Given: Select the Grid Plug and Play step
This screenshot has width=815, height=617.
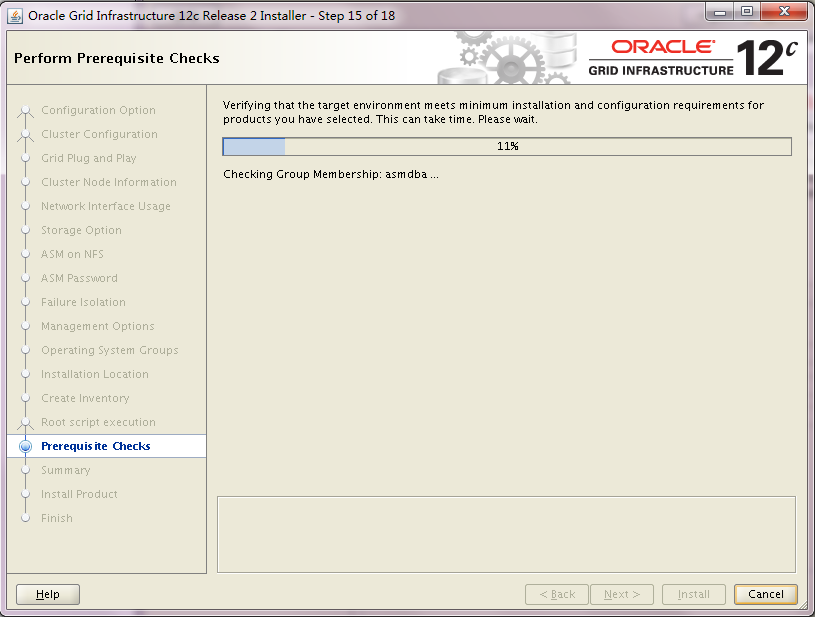Looking at the screenshot, I should [x=88, y=158].
